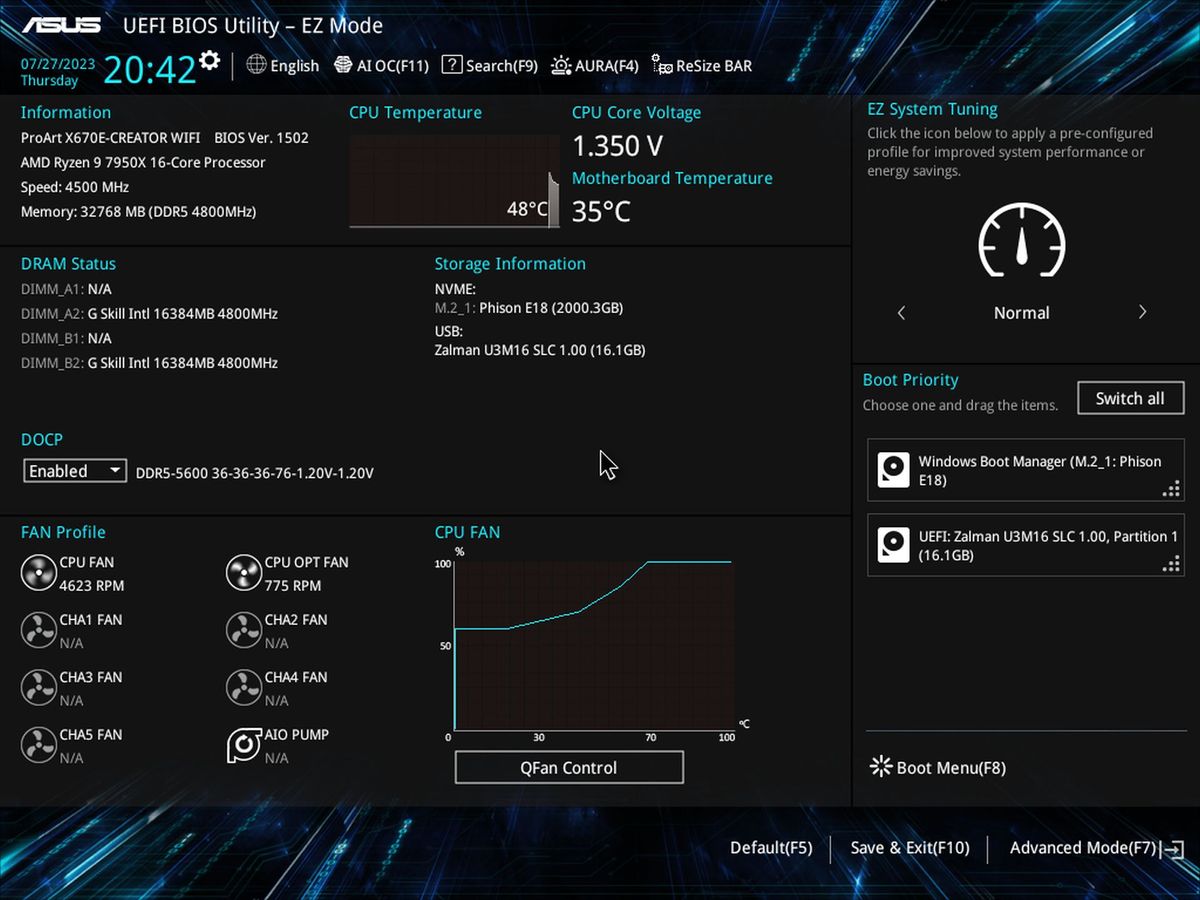Select the Windows Boot Manager boot entry
This screenshot has height=900, width=1200.
(1026, 470)
